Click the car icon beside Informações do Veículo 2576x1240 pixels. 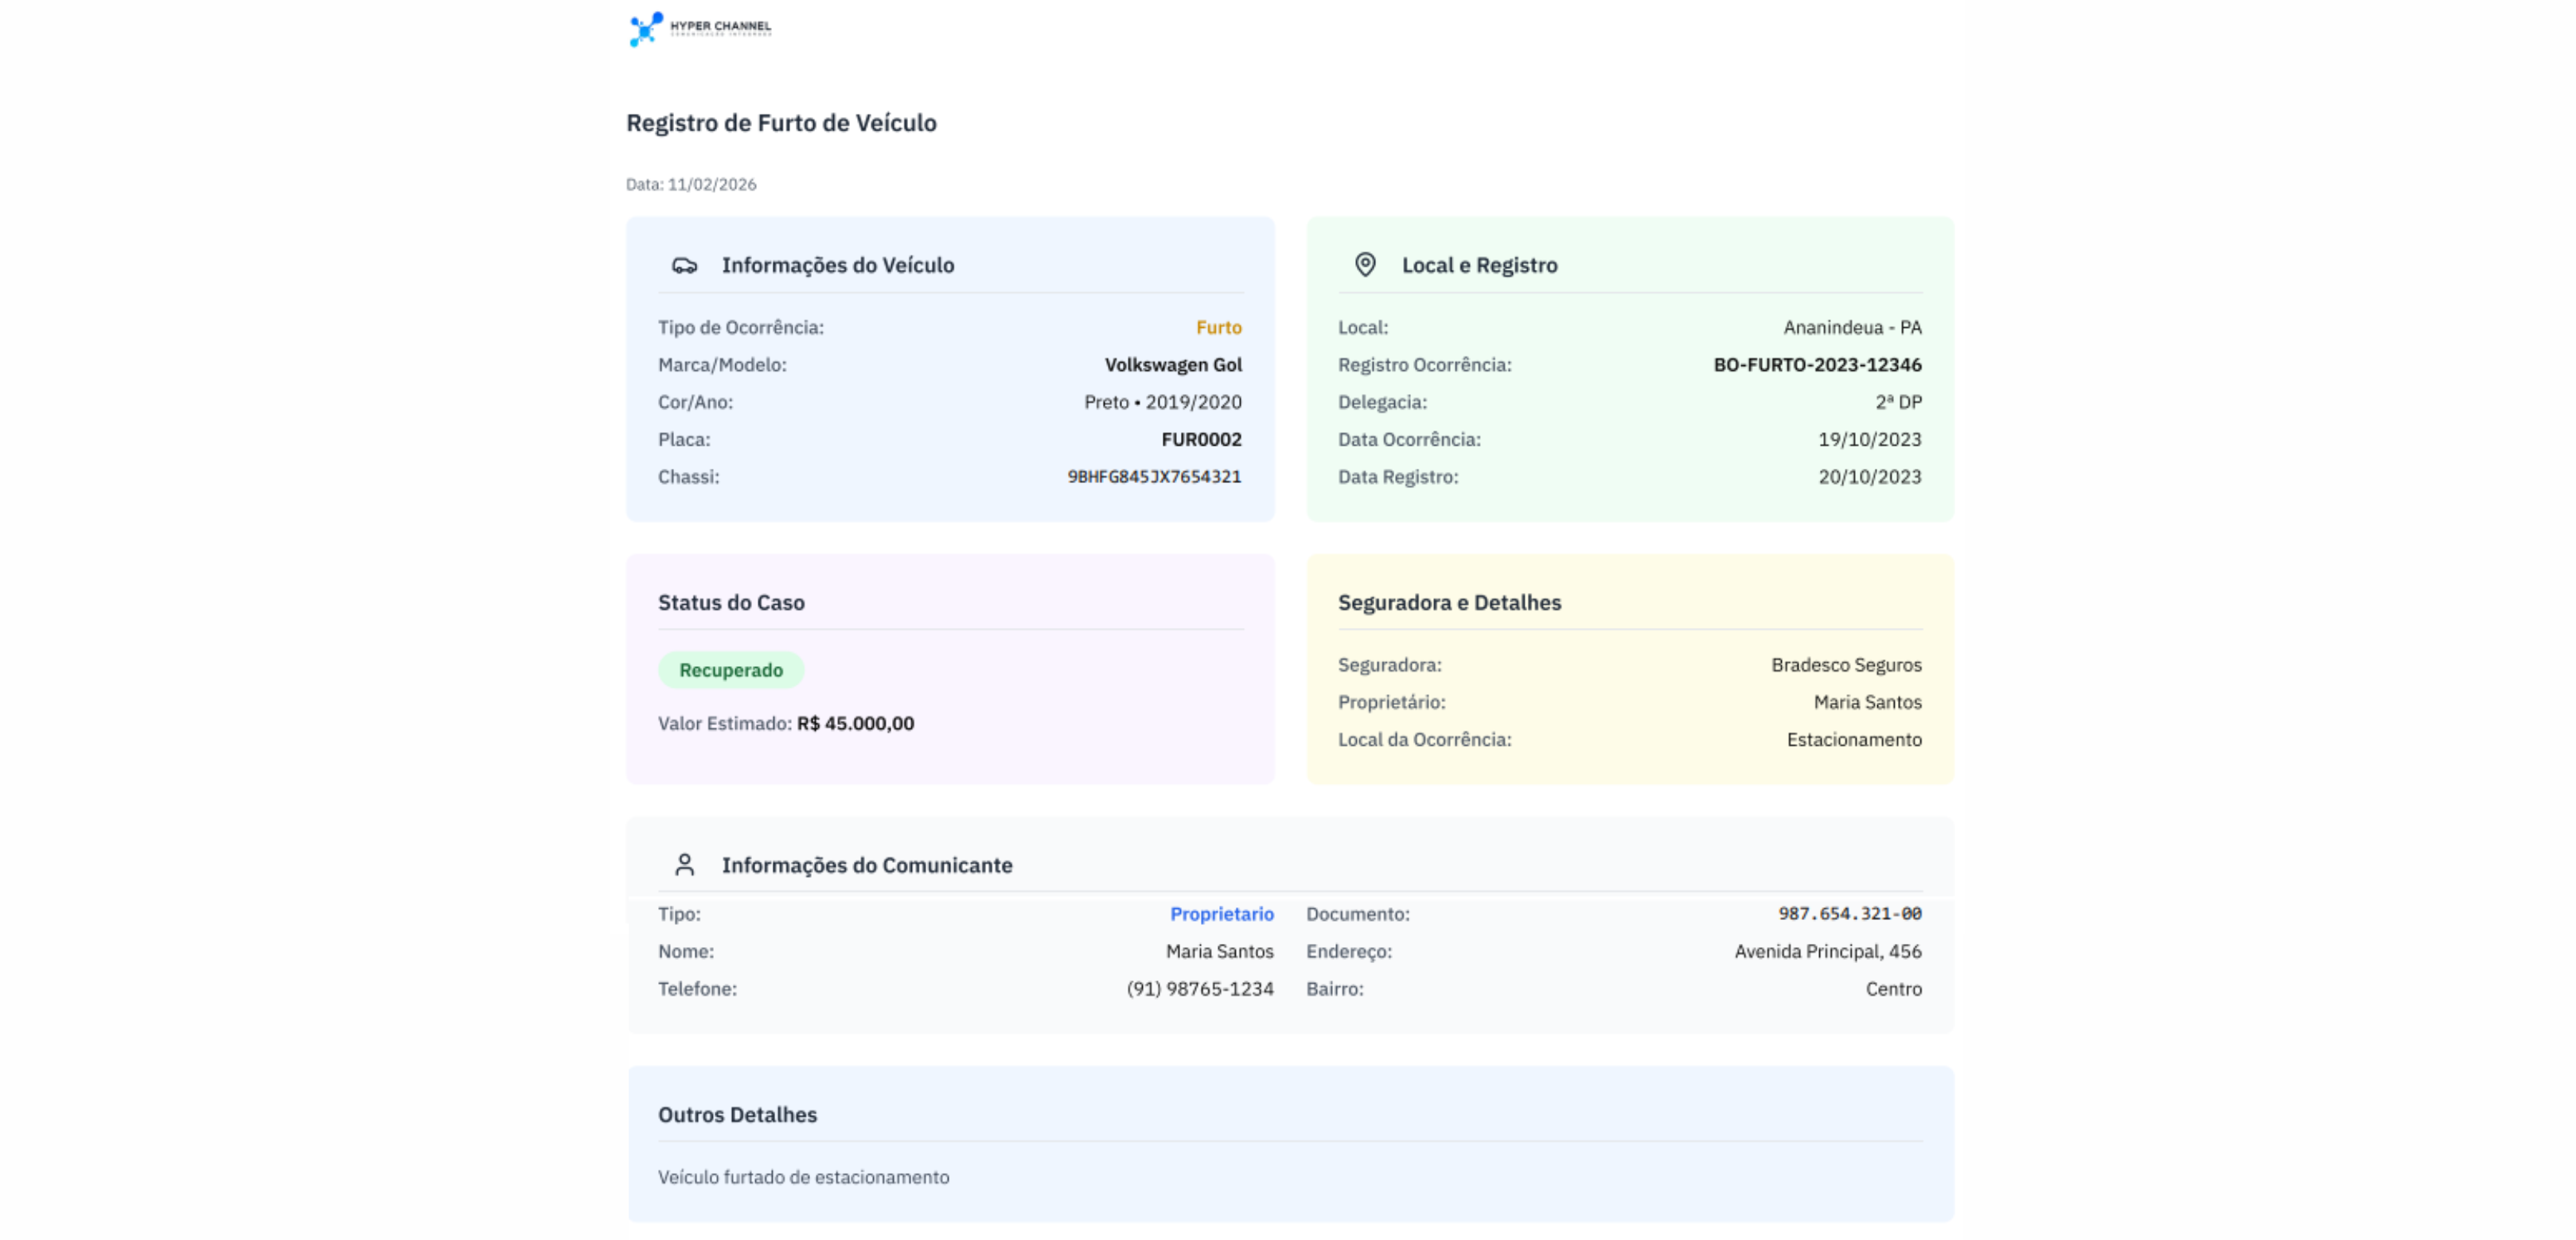(684, 265)
